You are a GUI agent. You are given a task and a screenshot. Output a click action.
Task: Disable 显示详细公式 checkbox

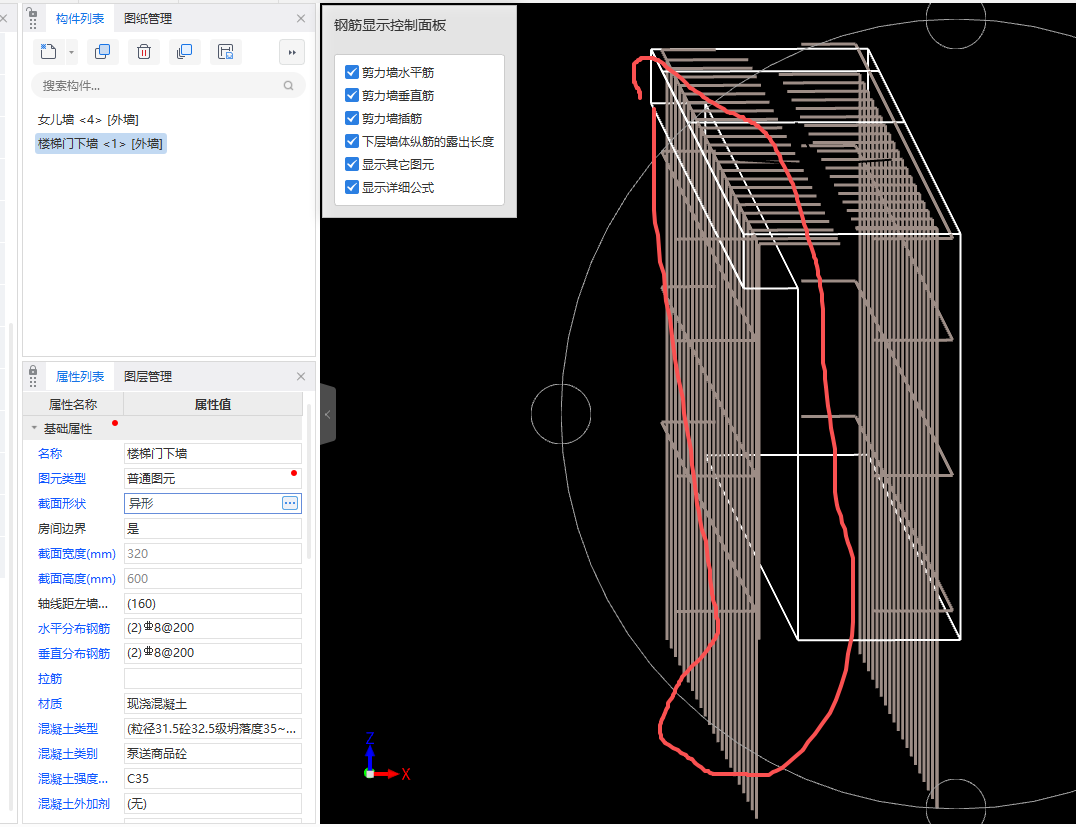click(351, 187)
